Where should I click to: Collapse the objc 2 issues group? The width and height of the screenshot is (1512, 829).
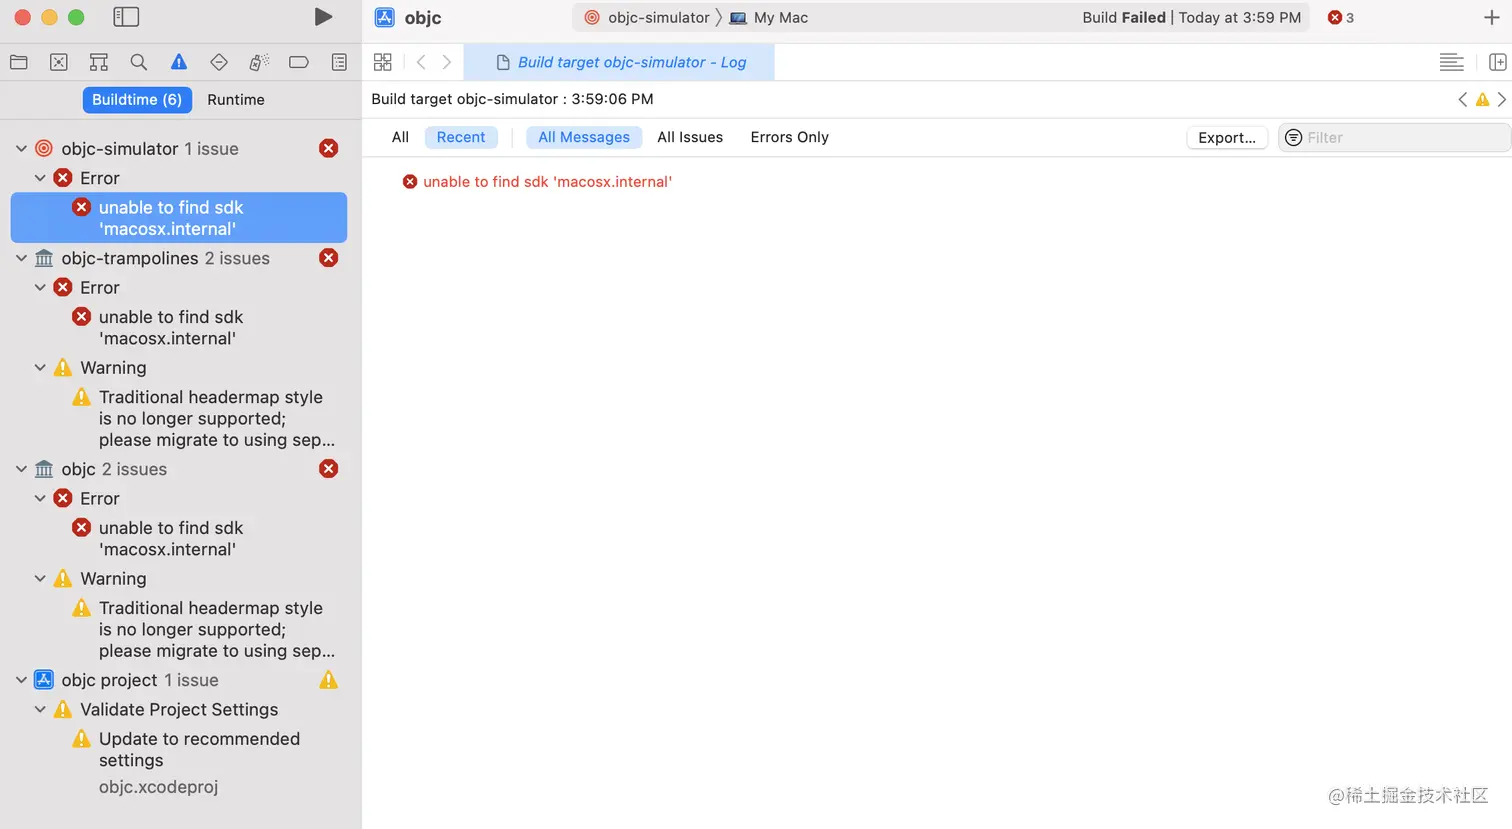tap(21, 469)
